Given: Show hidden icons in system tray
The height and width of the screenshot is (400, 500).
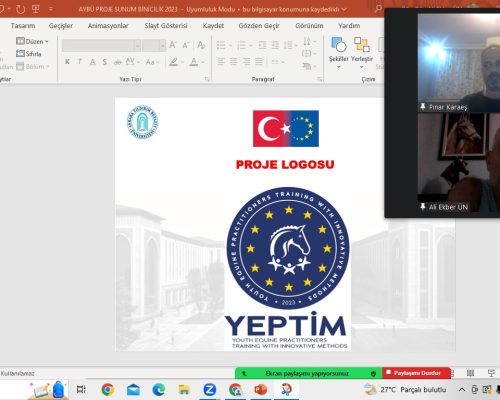Looking at the screenshot, I should coord(462,389).
